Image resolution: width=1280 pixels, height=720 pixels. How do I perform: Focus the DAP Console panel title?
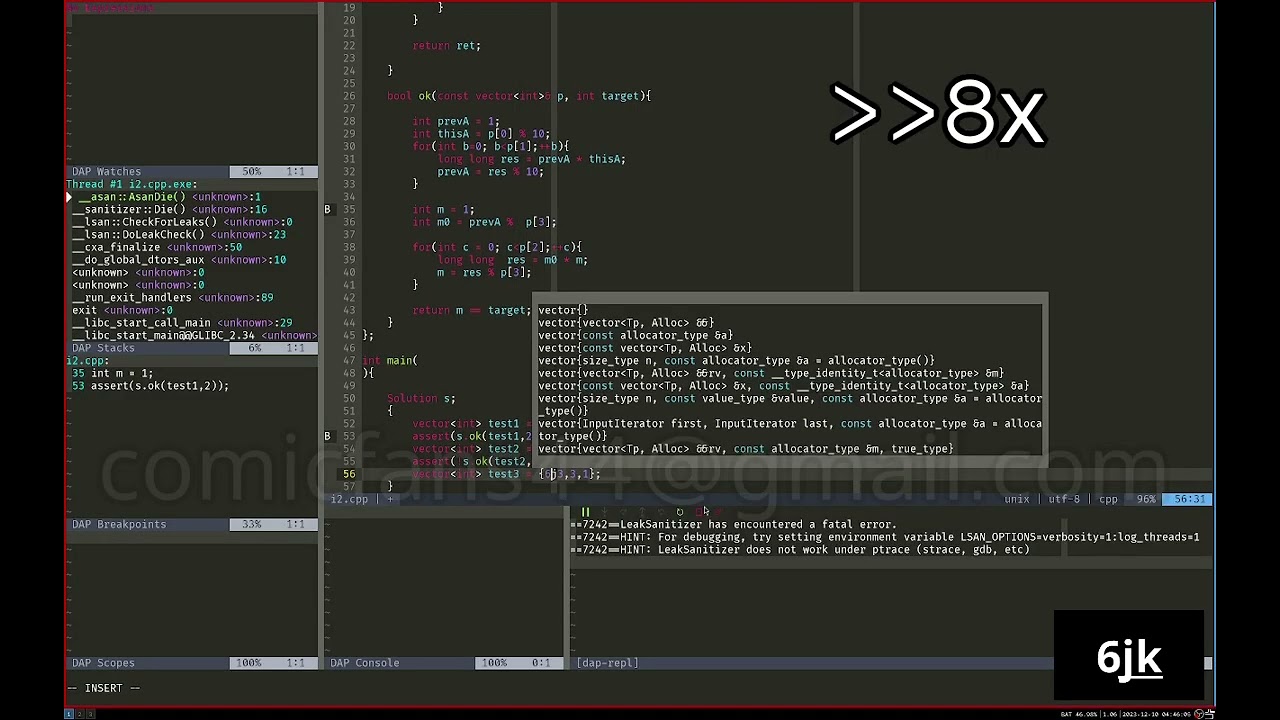pos(365,663)
